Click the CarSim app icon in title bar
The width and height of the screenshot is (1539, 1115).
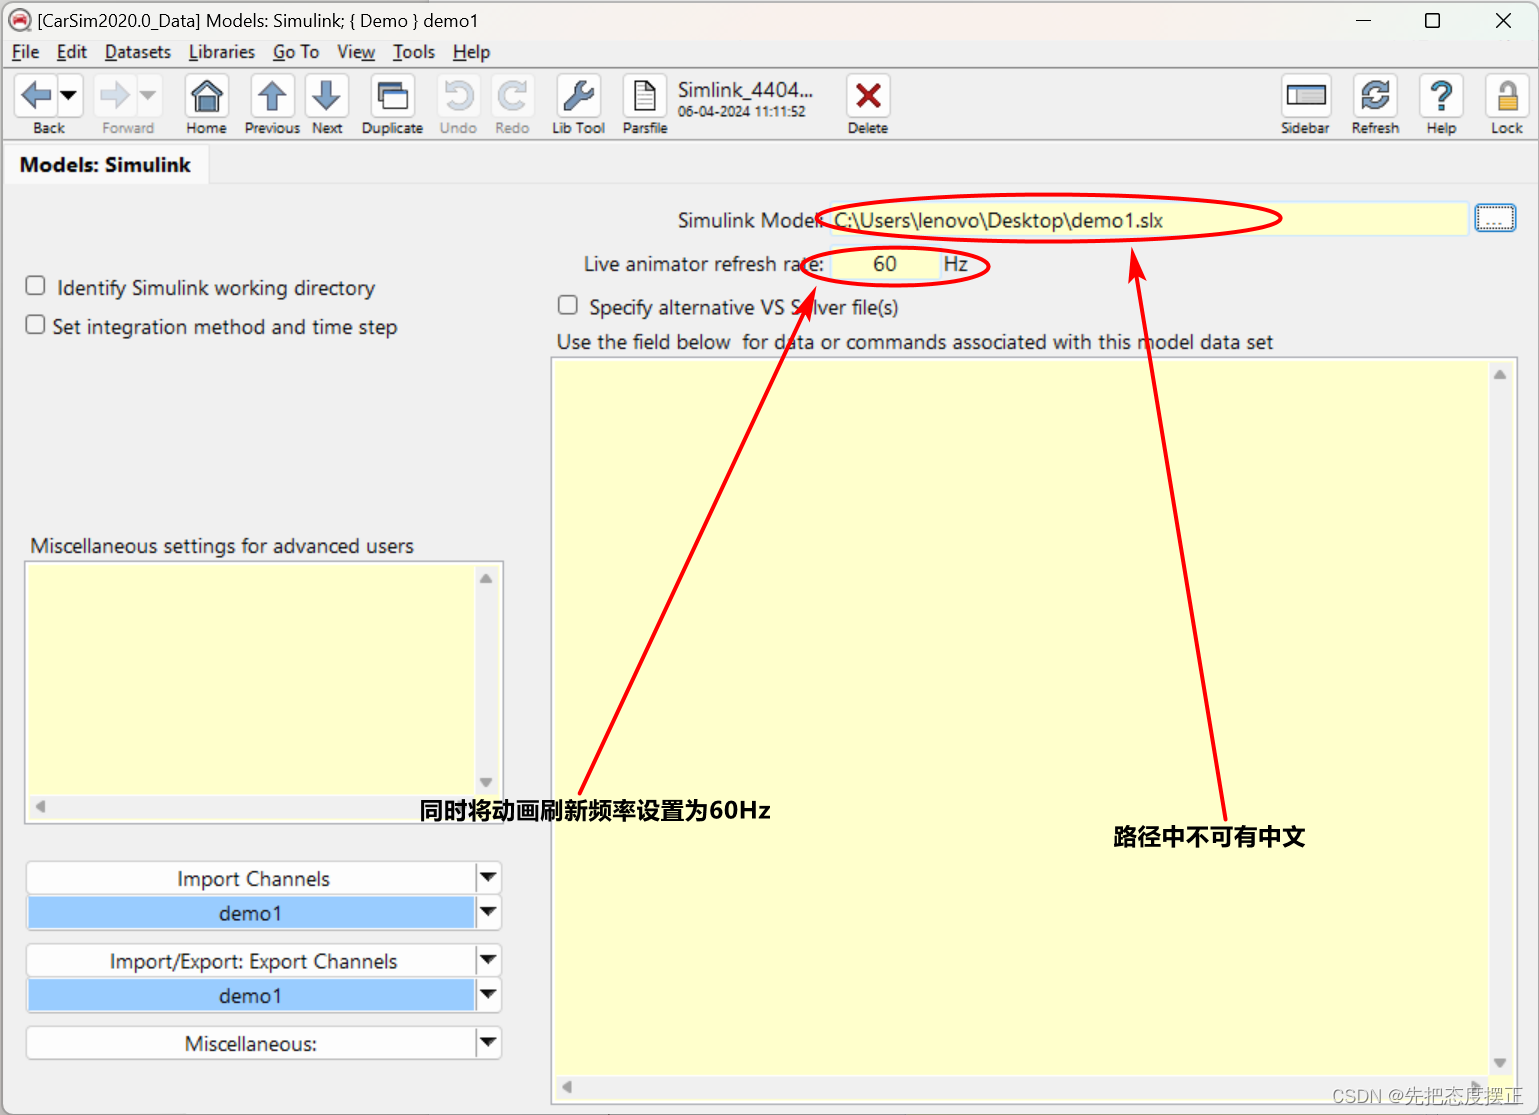[x=19, y=20]
